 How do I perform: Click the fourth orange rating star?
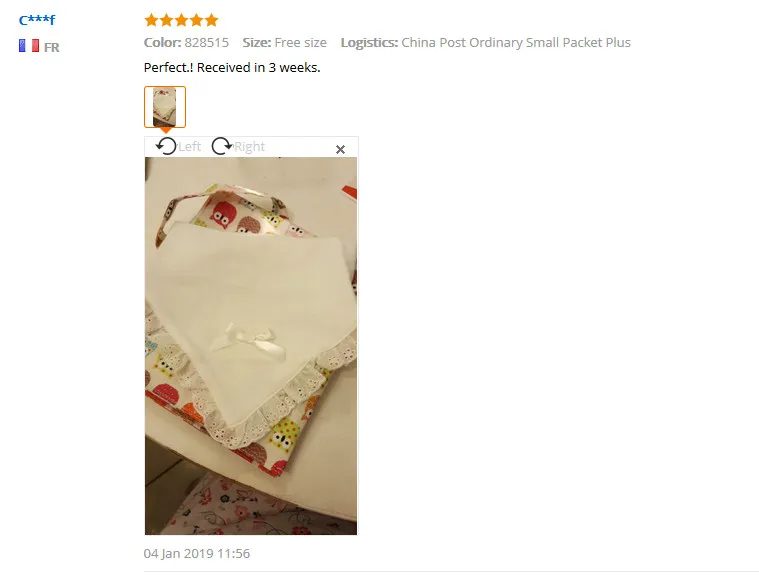pos(197,20)
